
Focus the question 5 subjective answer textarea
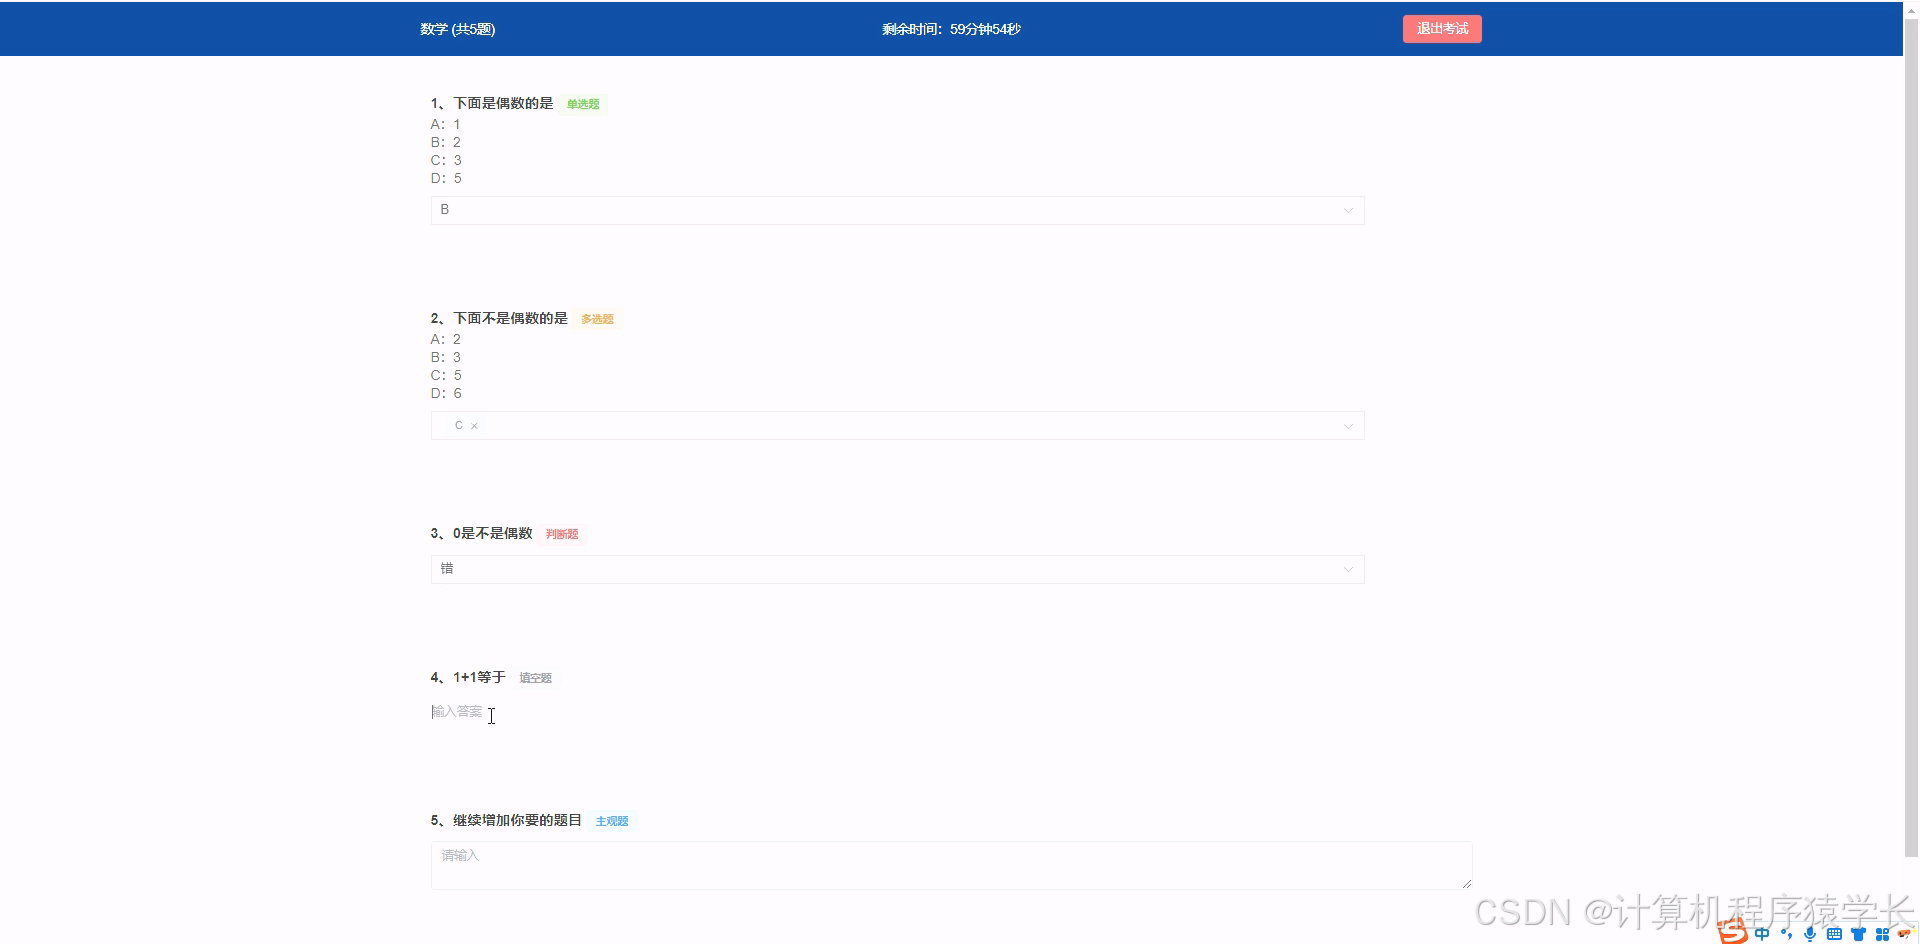point(951,865)
